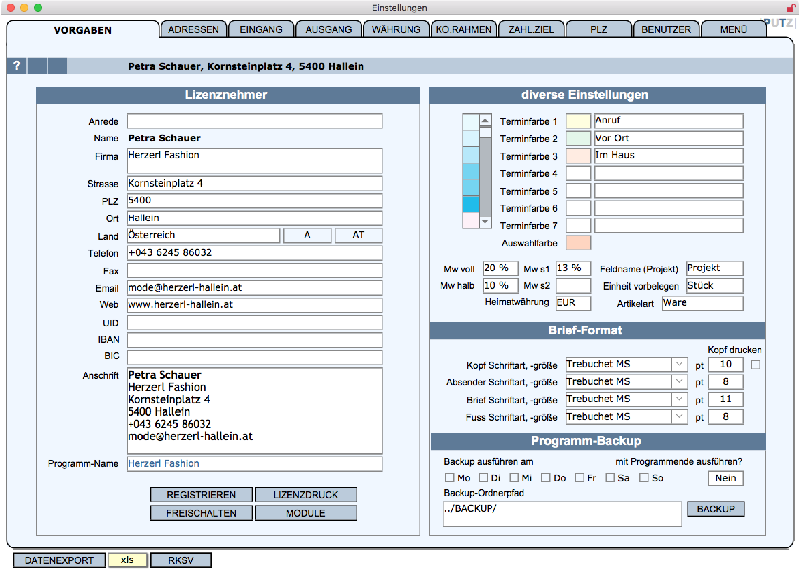The image size is (800, 572).
Task: Open the Absender Schriftart font dropdown
Action: click(x=679, y=382)
